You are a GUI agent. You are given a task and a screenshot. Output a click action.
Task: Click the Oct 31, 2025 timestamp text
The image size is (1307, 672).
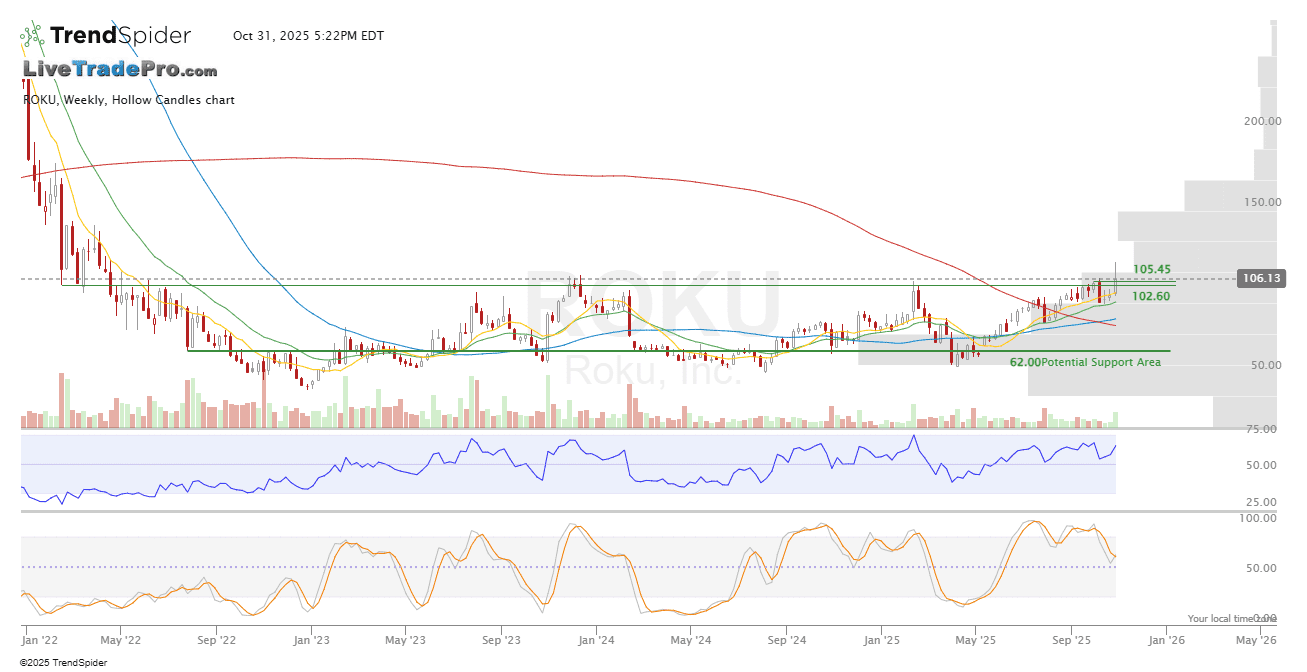[308, 36]
